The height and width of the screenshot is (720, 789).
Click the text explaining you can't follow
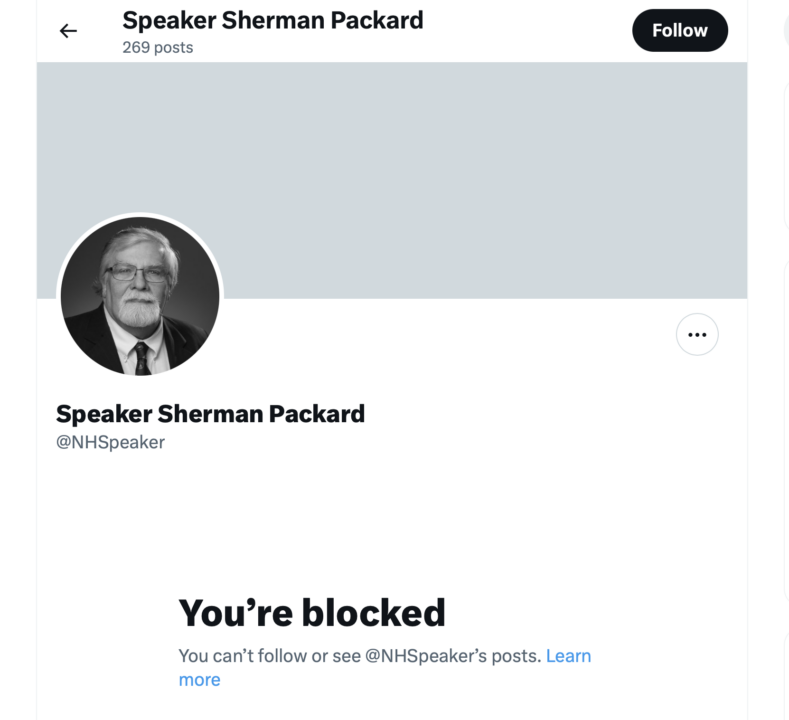pos(360,656)
